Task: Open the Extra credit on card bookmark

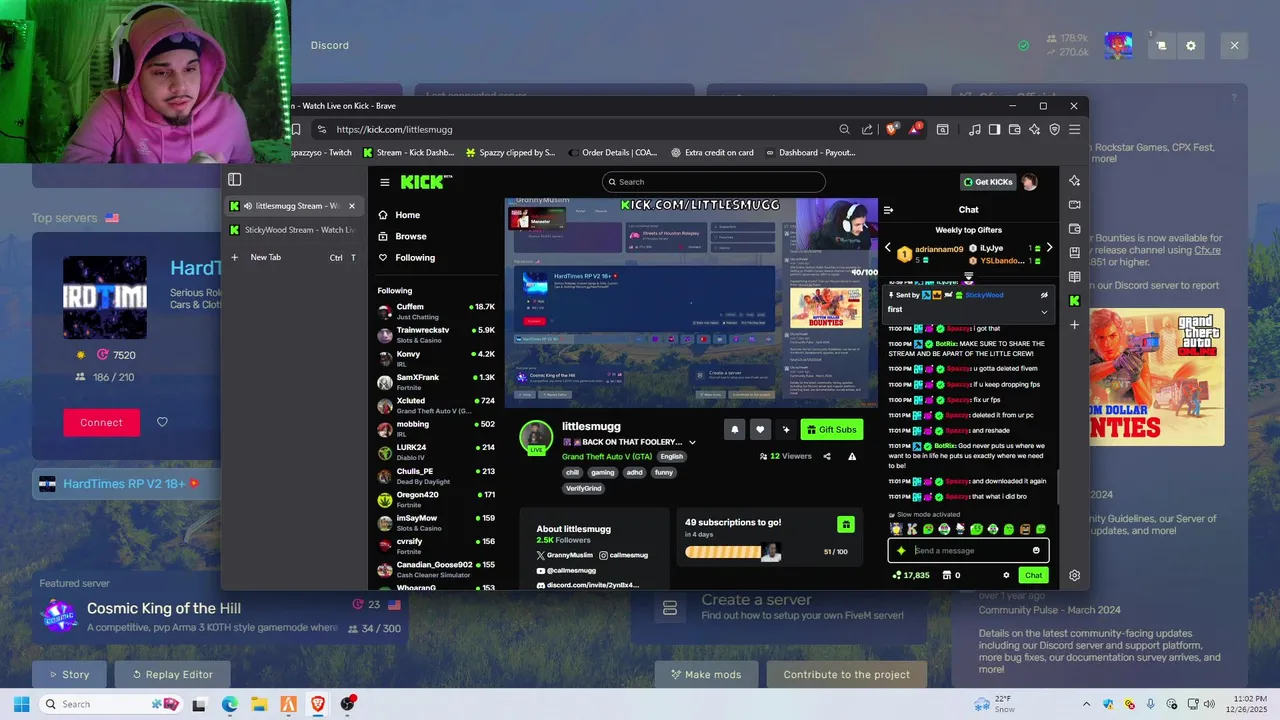Action: click(711, 153)
